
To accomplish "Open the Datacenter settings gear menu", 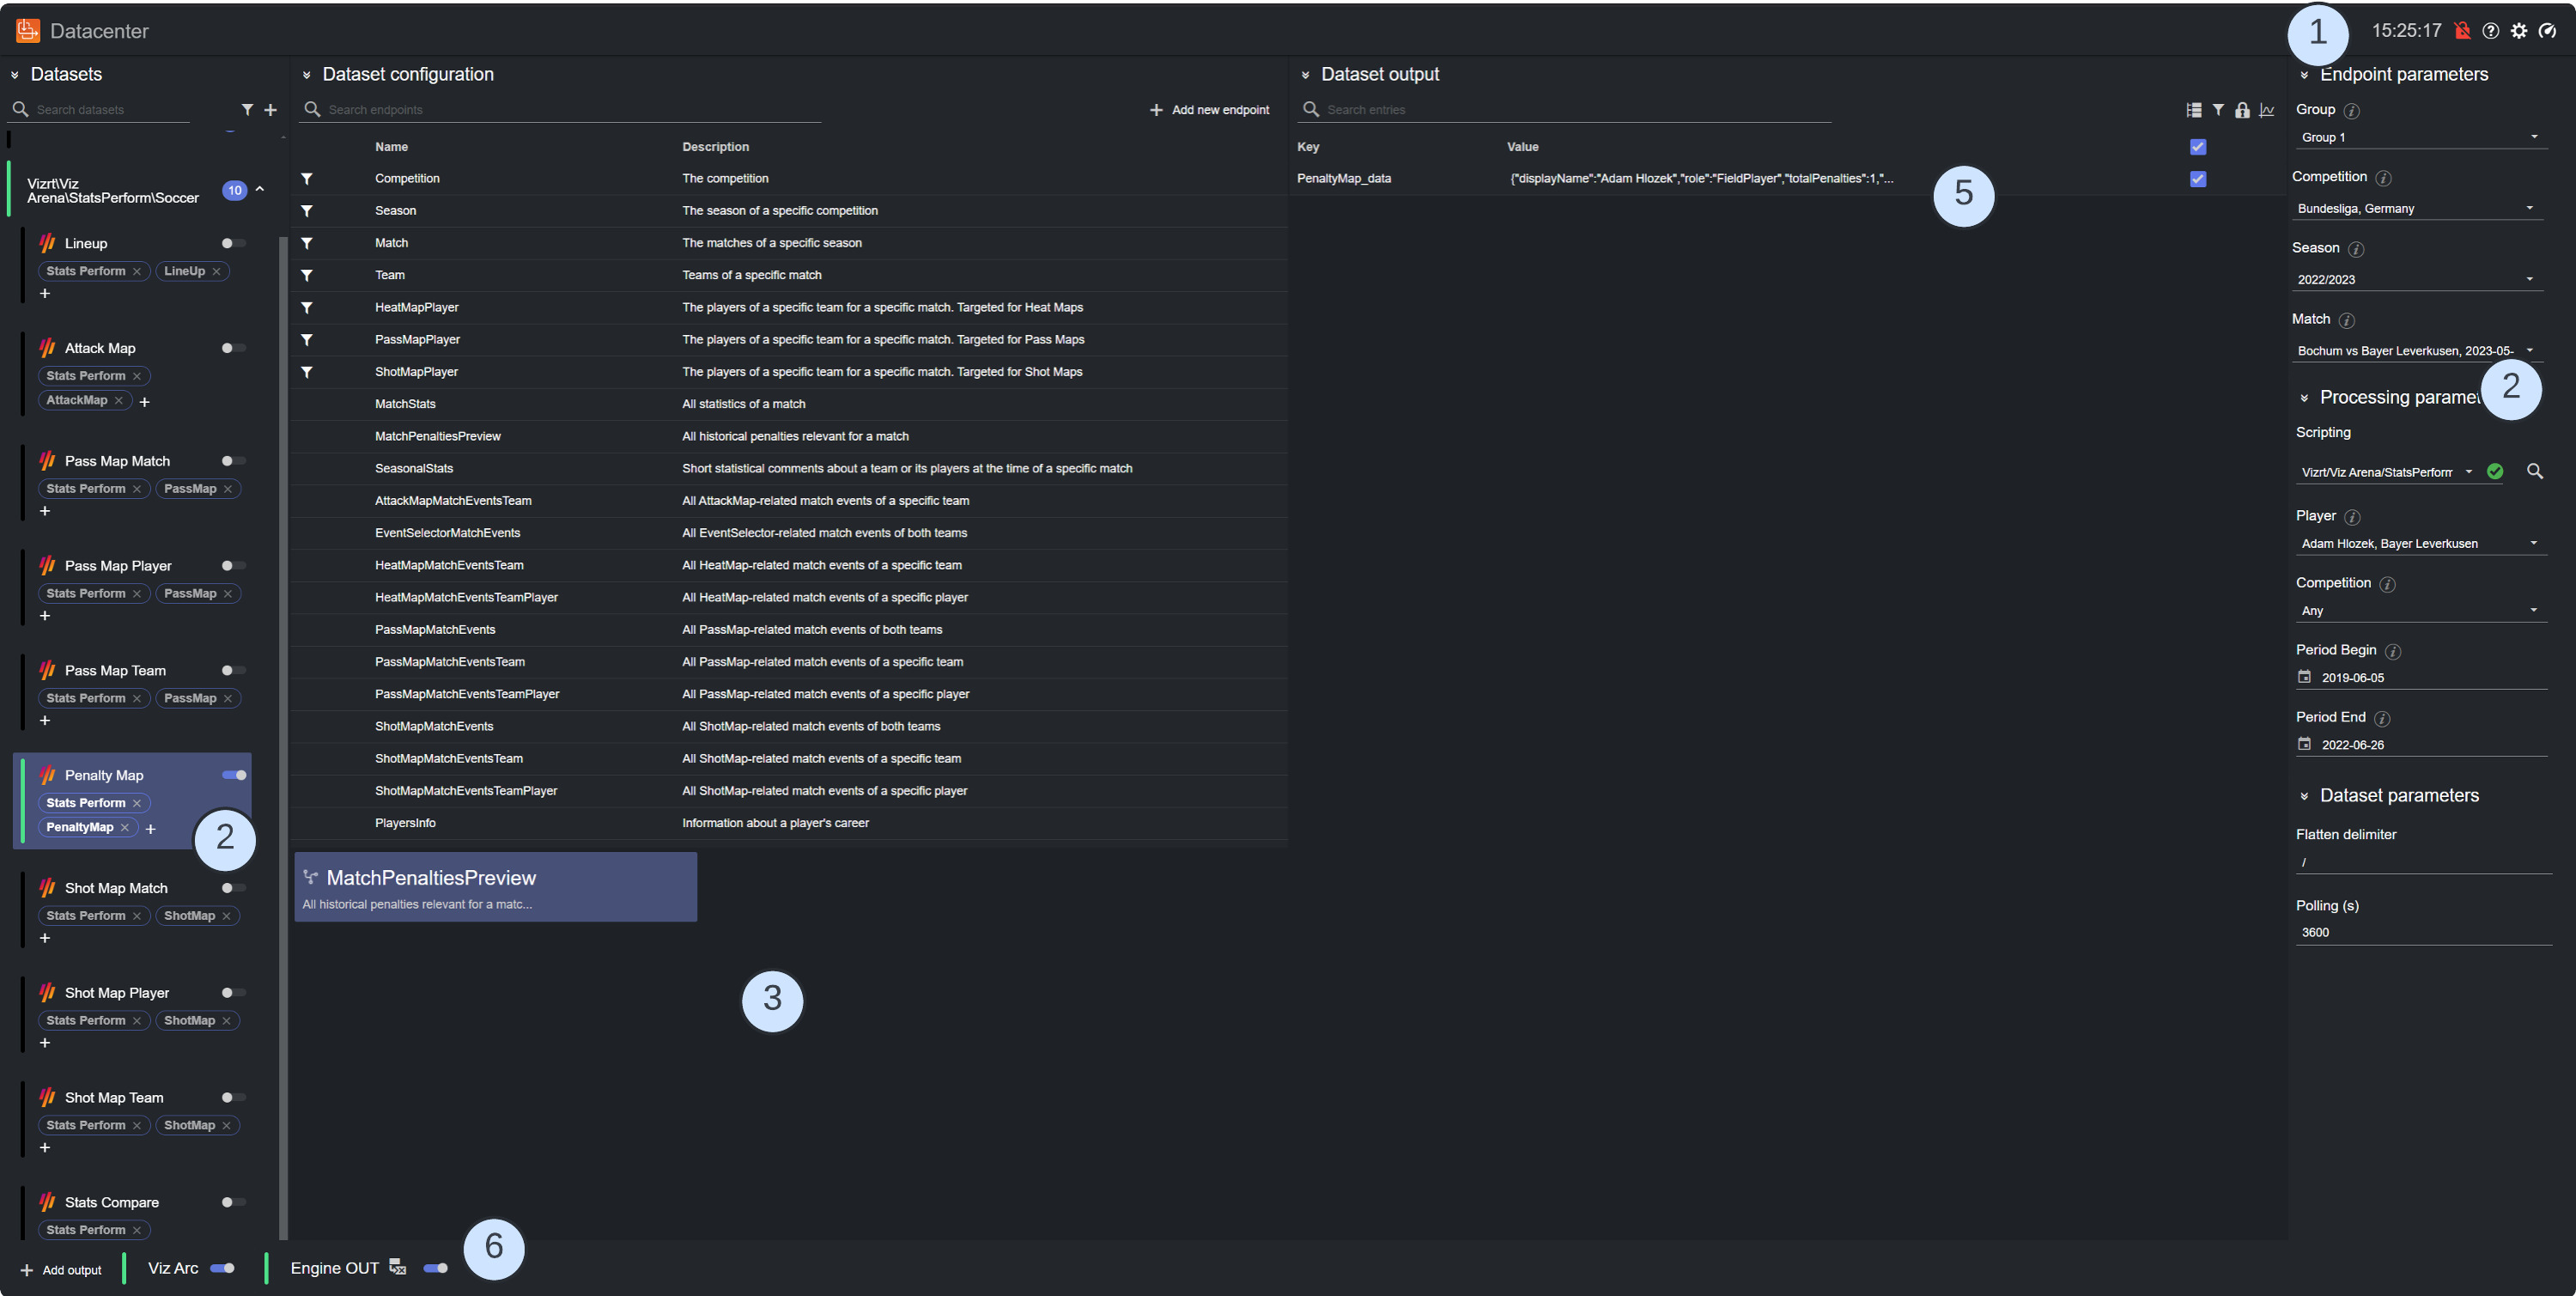I will tap(2519, 31).
